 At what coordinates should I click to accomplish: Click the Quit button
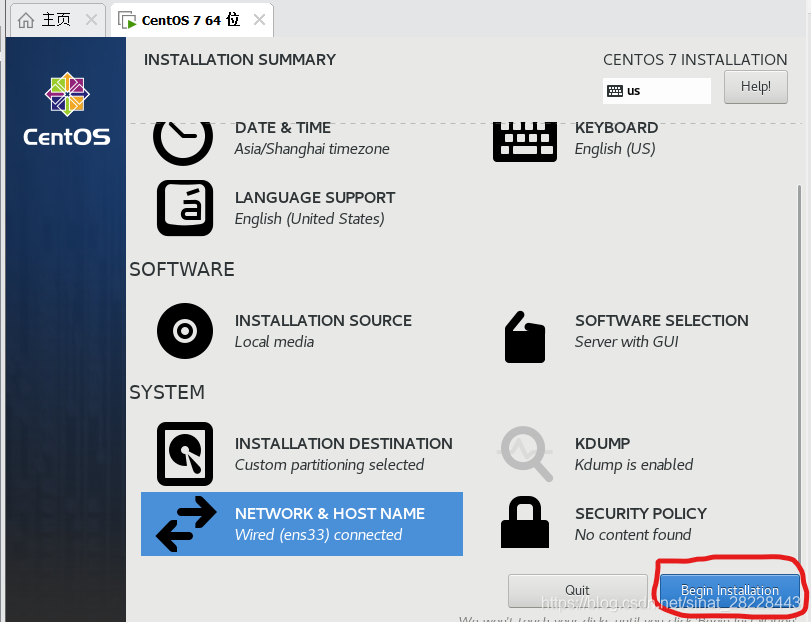[x=577, y=590]
